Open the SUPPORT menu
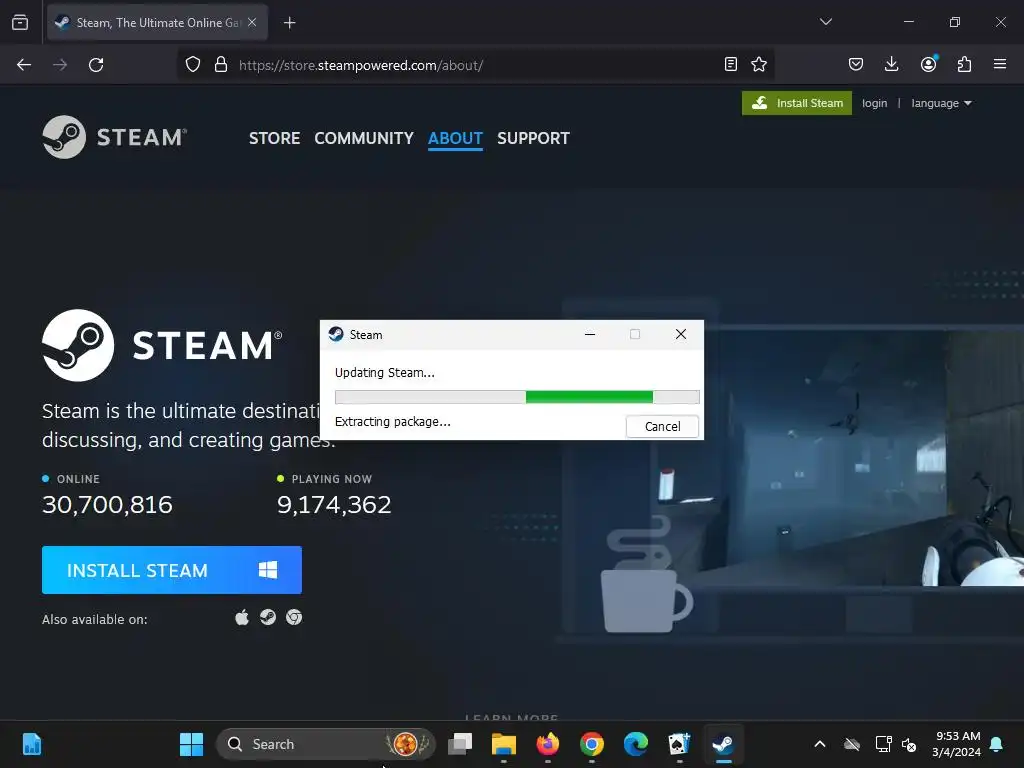The height and width of the screenshot is (768, 1024). click(x=533, y=138)
